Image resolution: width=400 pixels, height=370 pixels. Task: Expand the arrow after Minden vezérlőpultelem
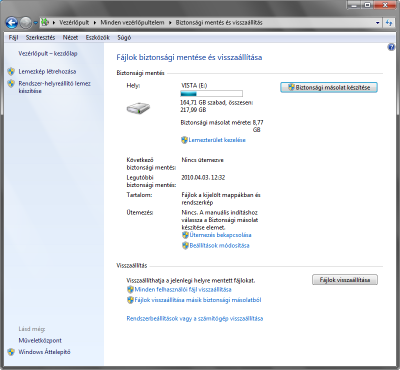click(x=170, y=23)
